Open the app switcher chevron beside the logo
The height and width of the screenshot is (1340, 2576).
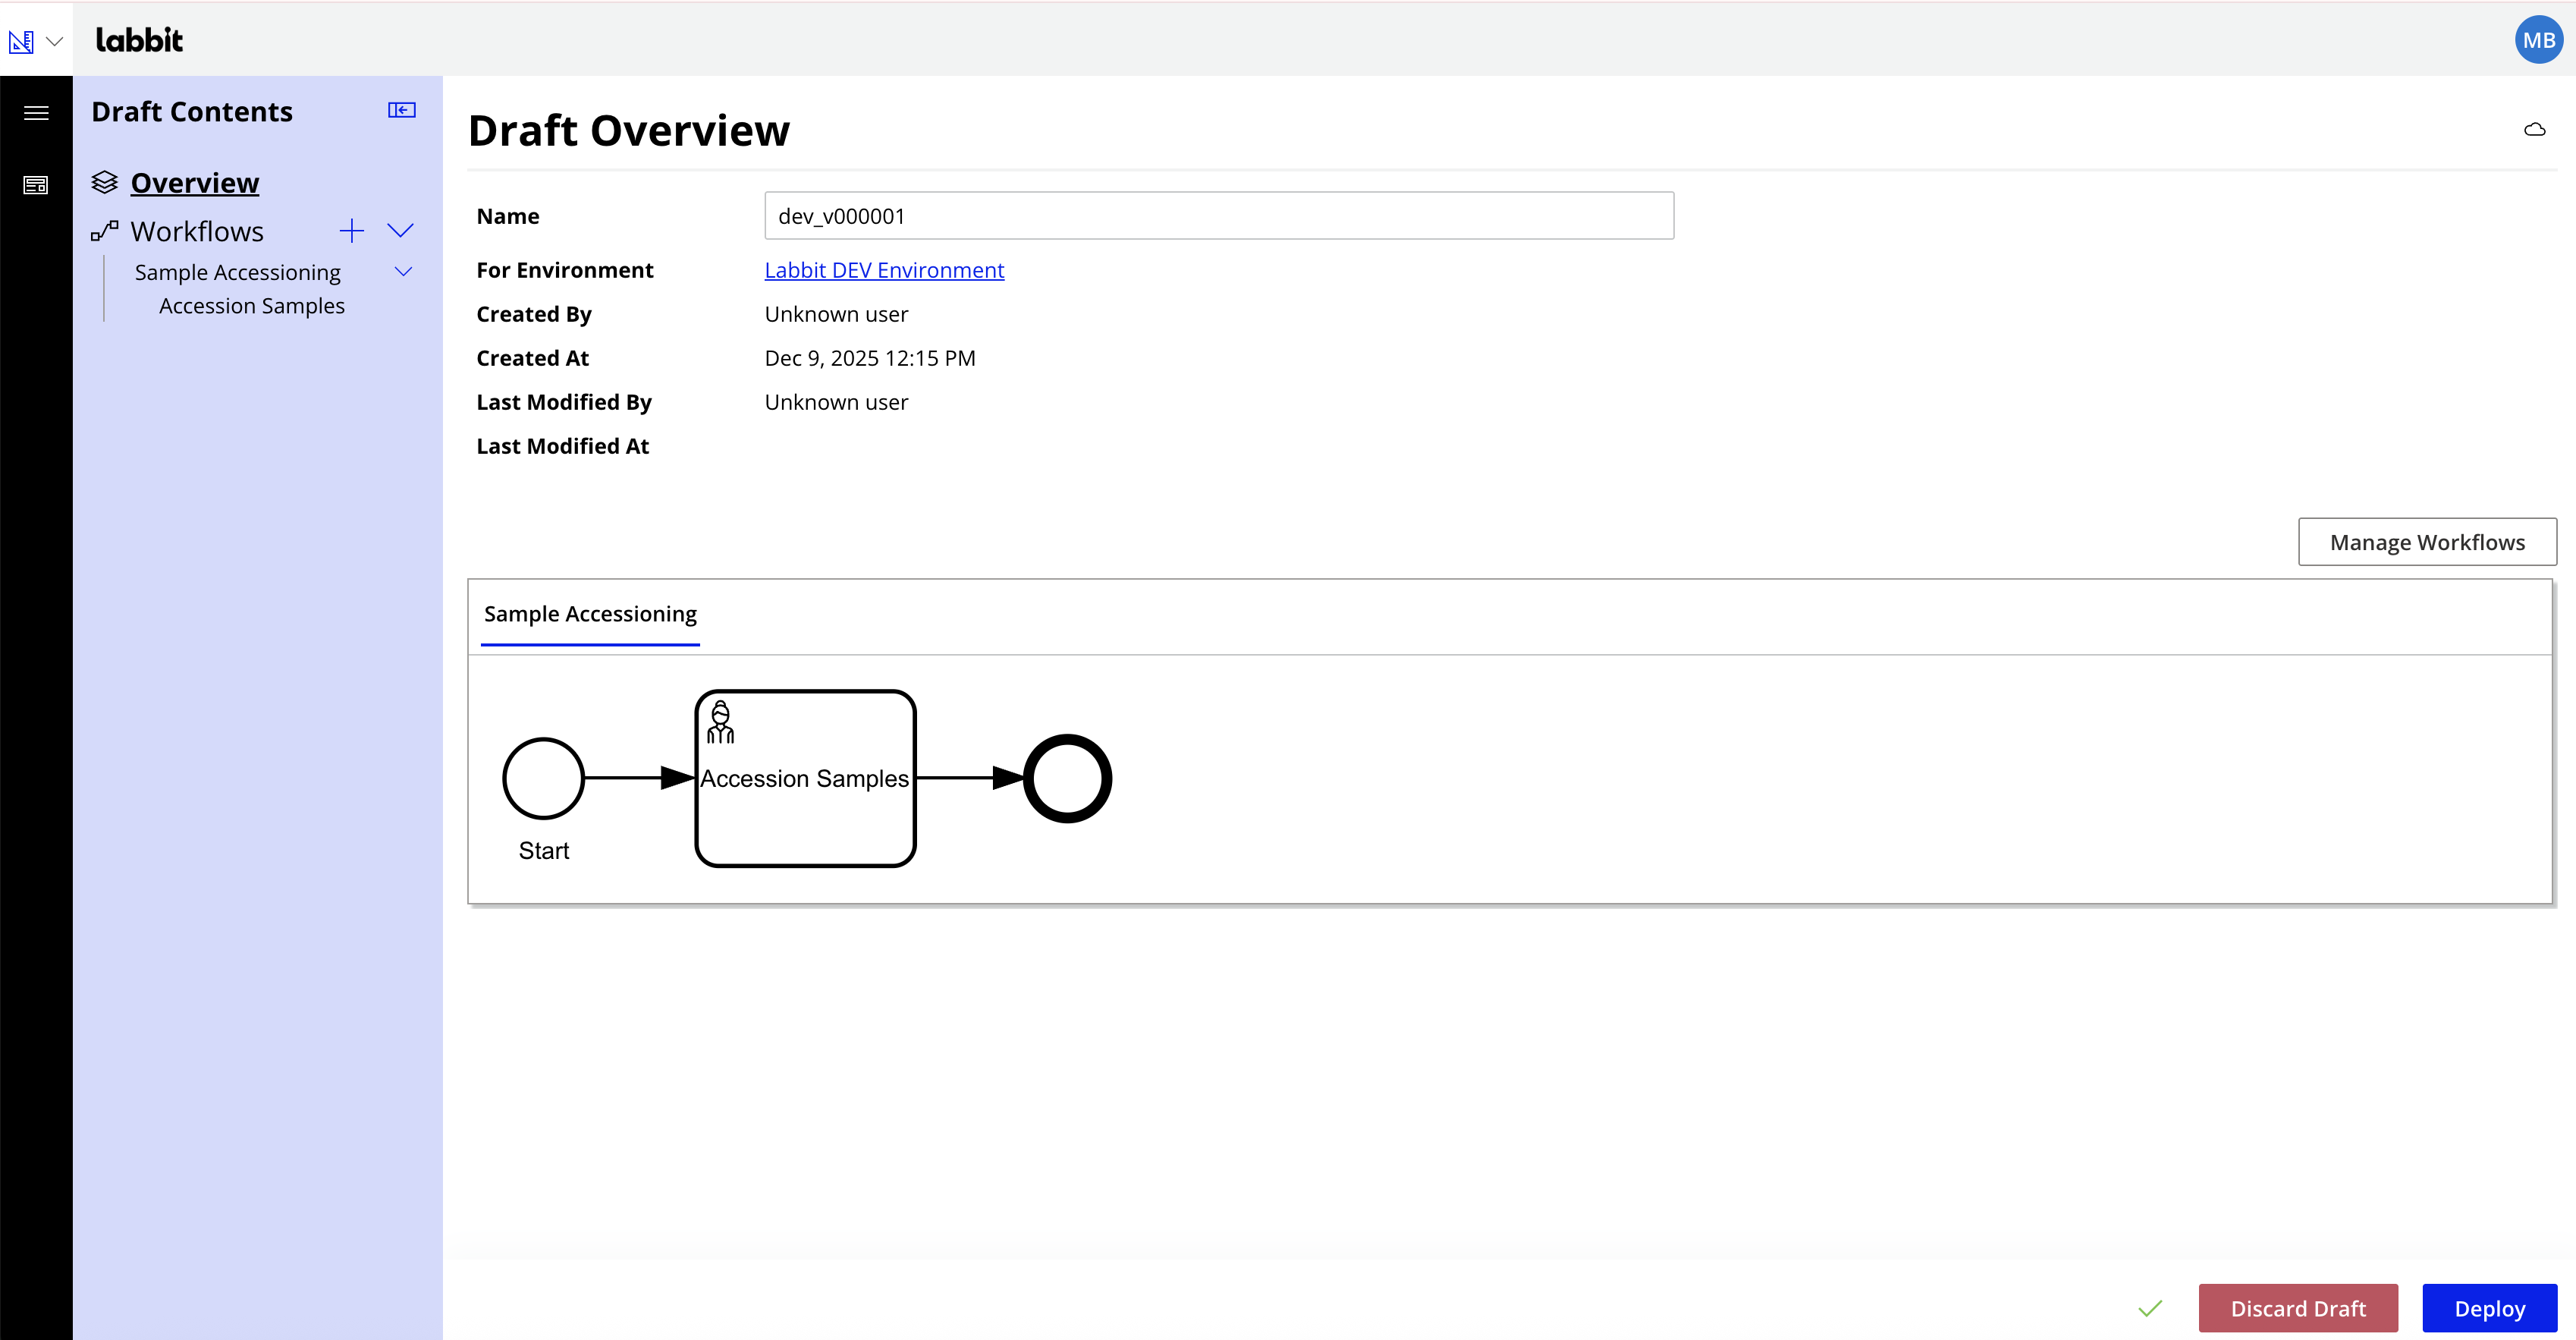tap(55, 42)
